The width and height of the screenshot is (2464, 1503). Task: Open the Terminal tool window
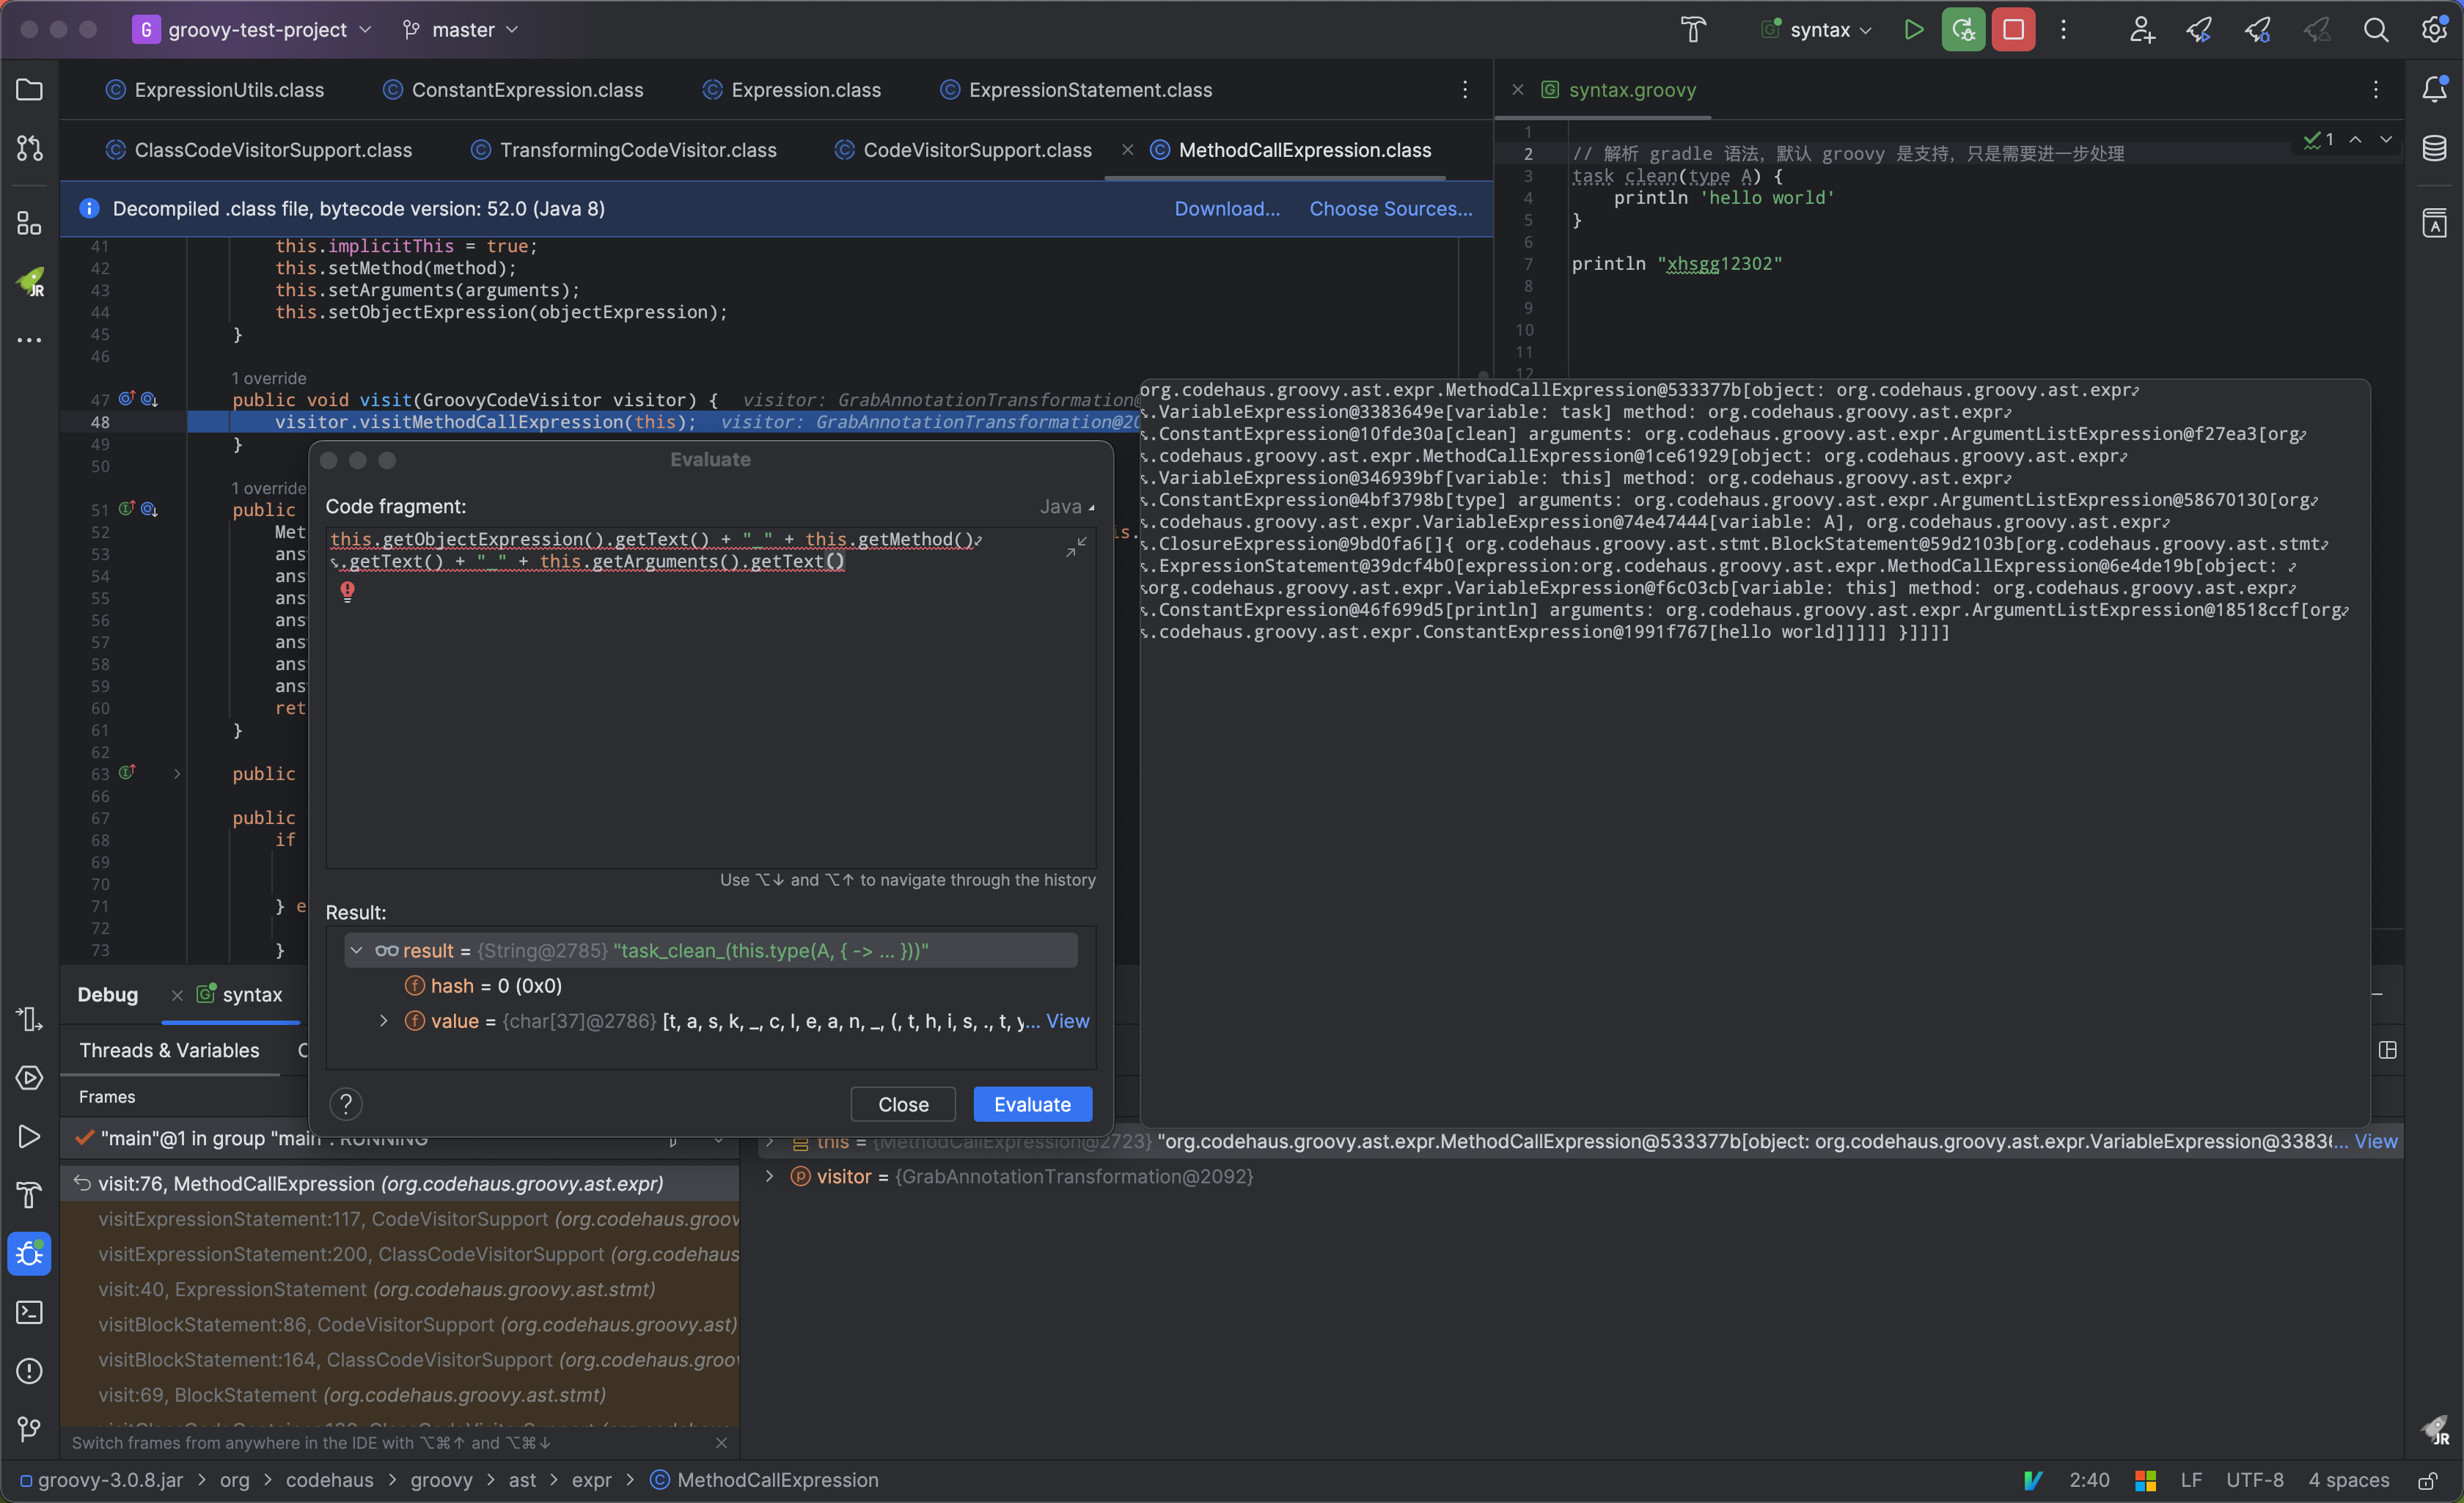[x=29, y=1312]
